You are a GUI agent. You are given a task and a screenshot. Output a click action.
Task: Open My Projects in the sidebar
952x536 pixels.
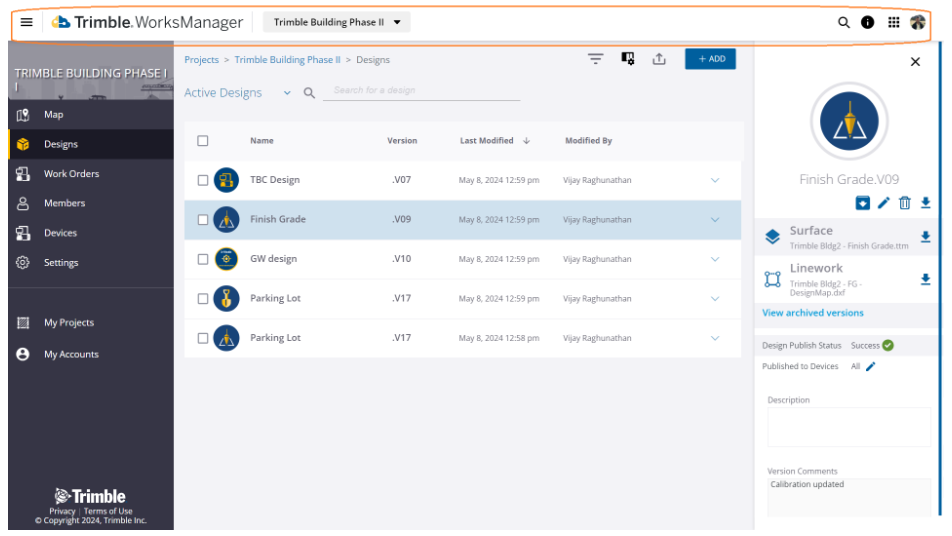pos(91,323)
